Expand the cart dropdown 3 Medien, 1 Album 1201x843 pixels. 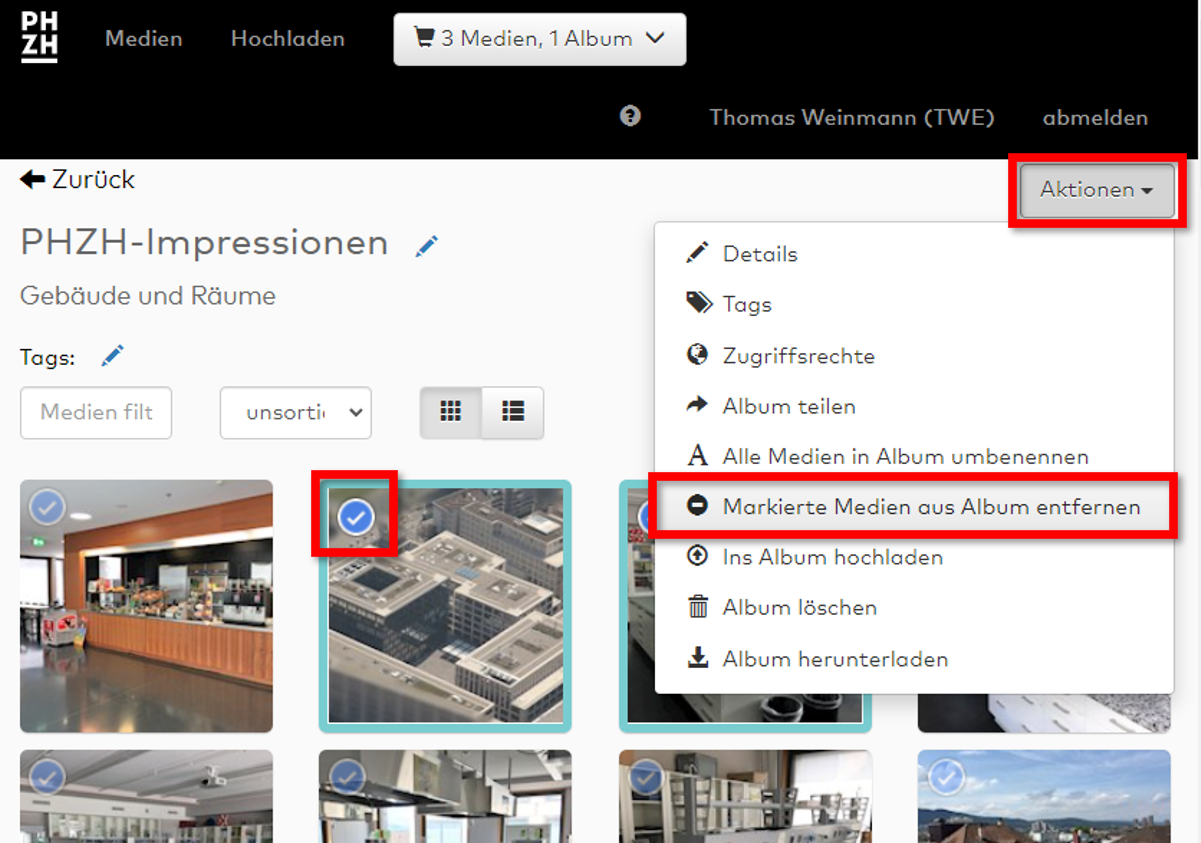tap(539, 39)
